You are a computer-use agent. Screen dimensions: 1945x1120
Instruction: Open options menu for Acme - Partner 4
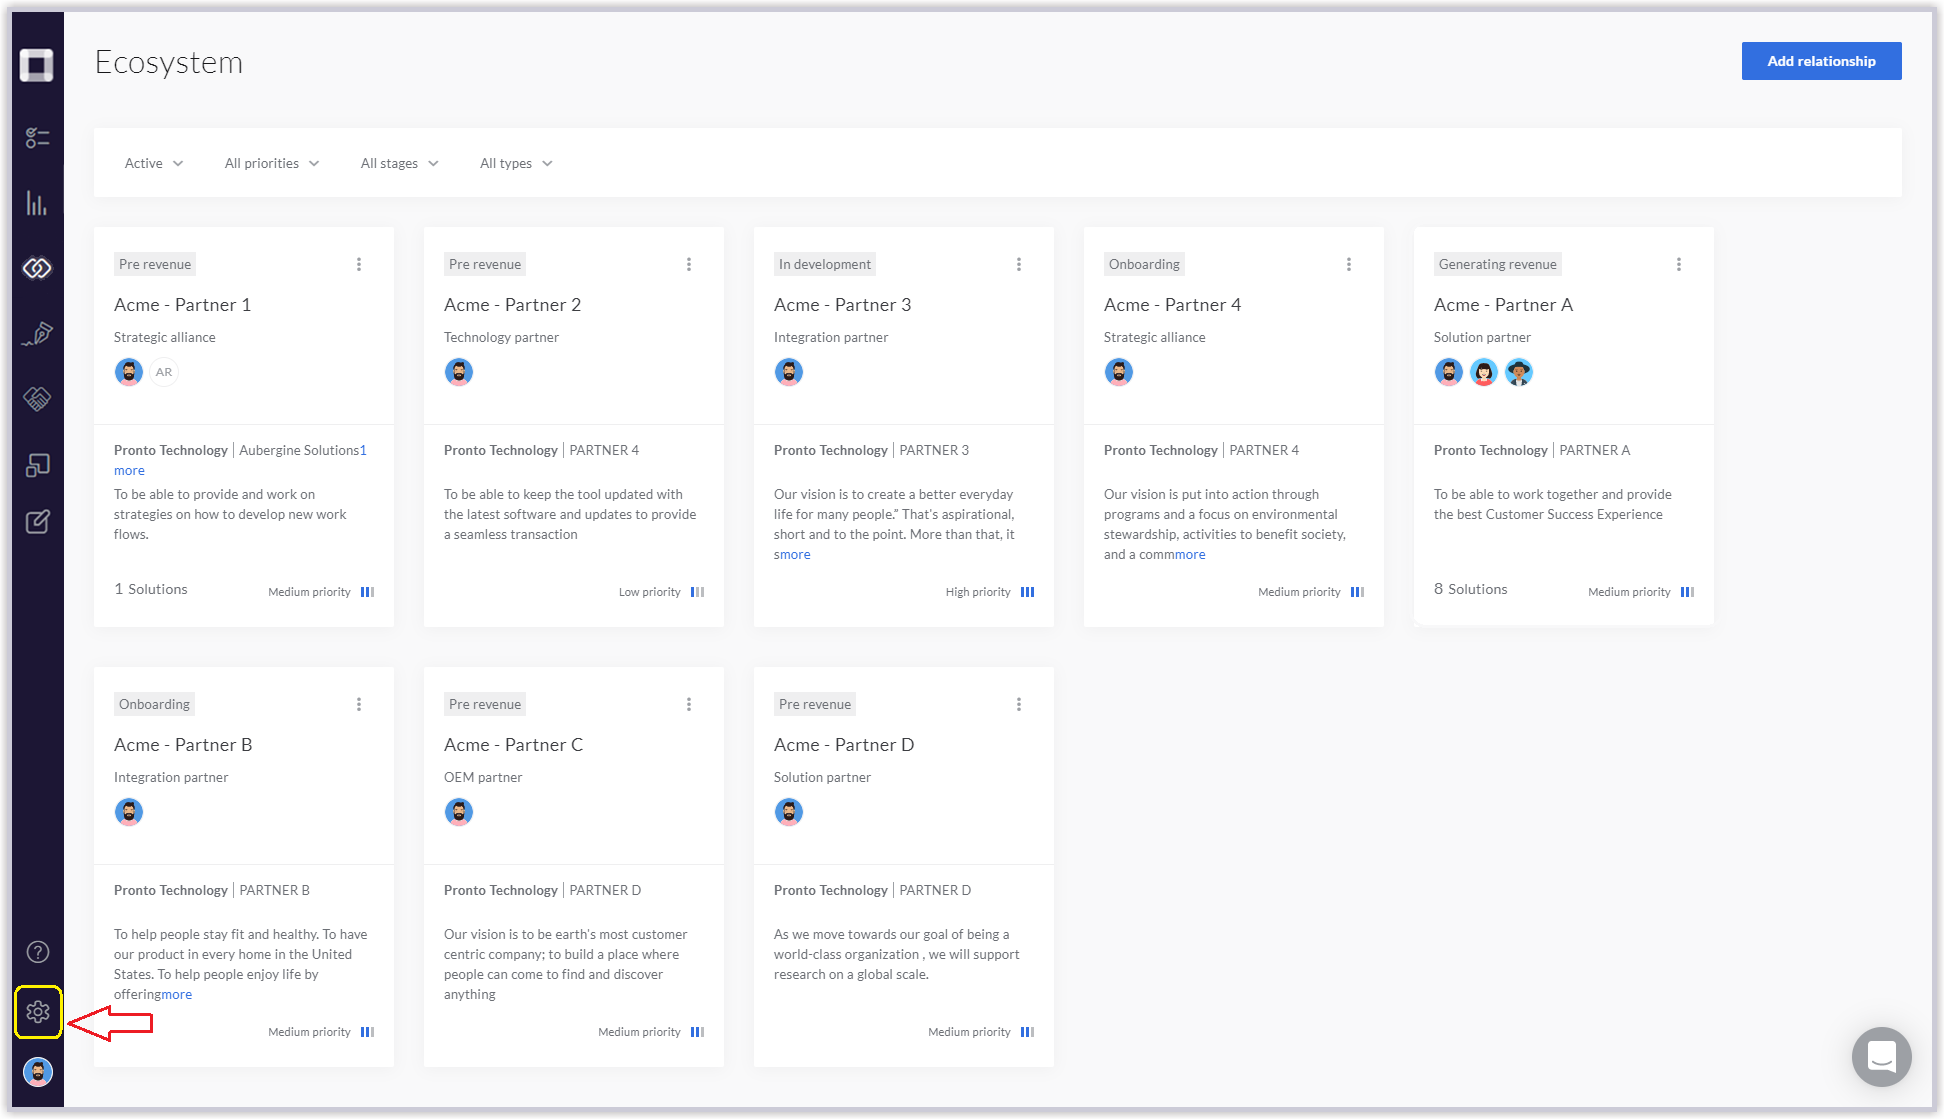point(1349,264)
